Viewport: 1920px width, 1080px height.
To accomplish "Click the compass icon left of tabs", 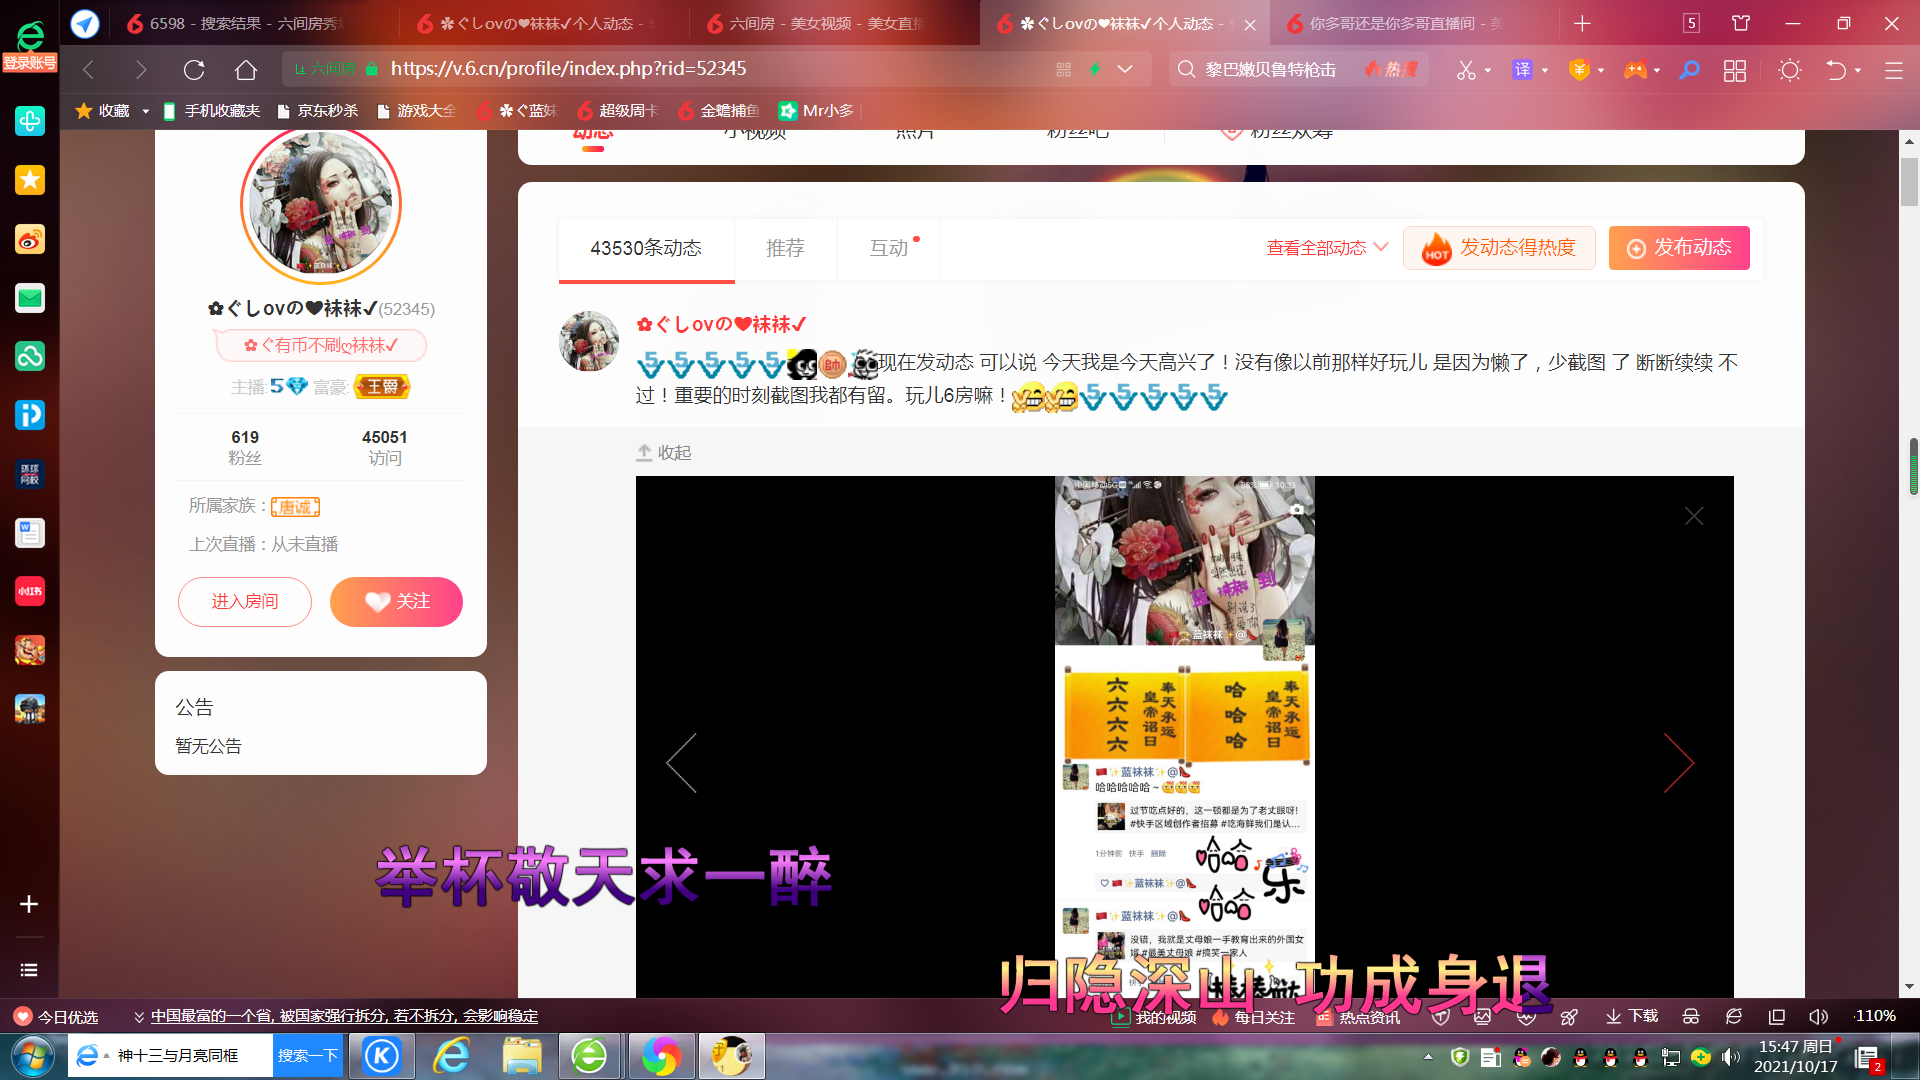I will pos(85,23).
